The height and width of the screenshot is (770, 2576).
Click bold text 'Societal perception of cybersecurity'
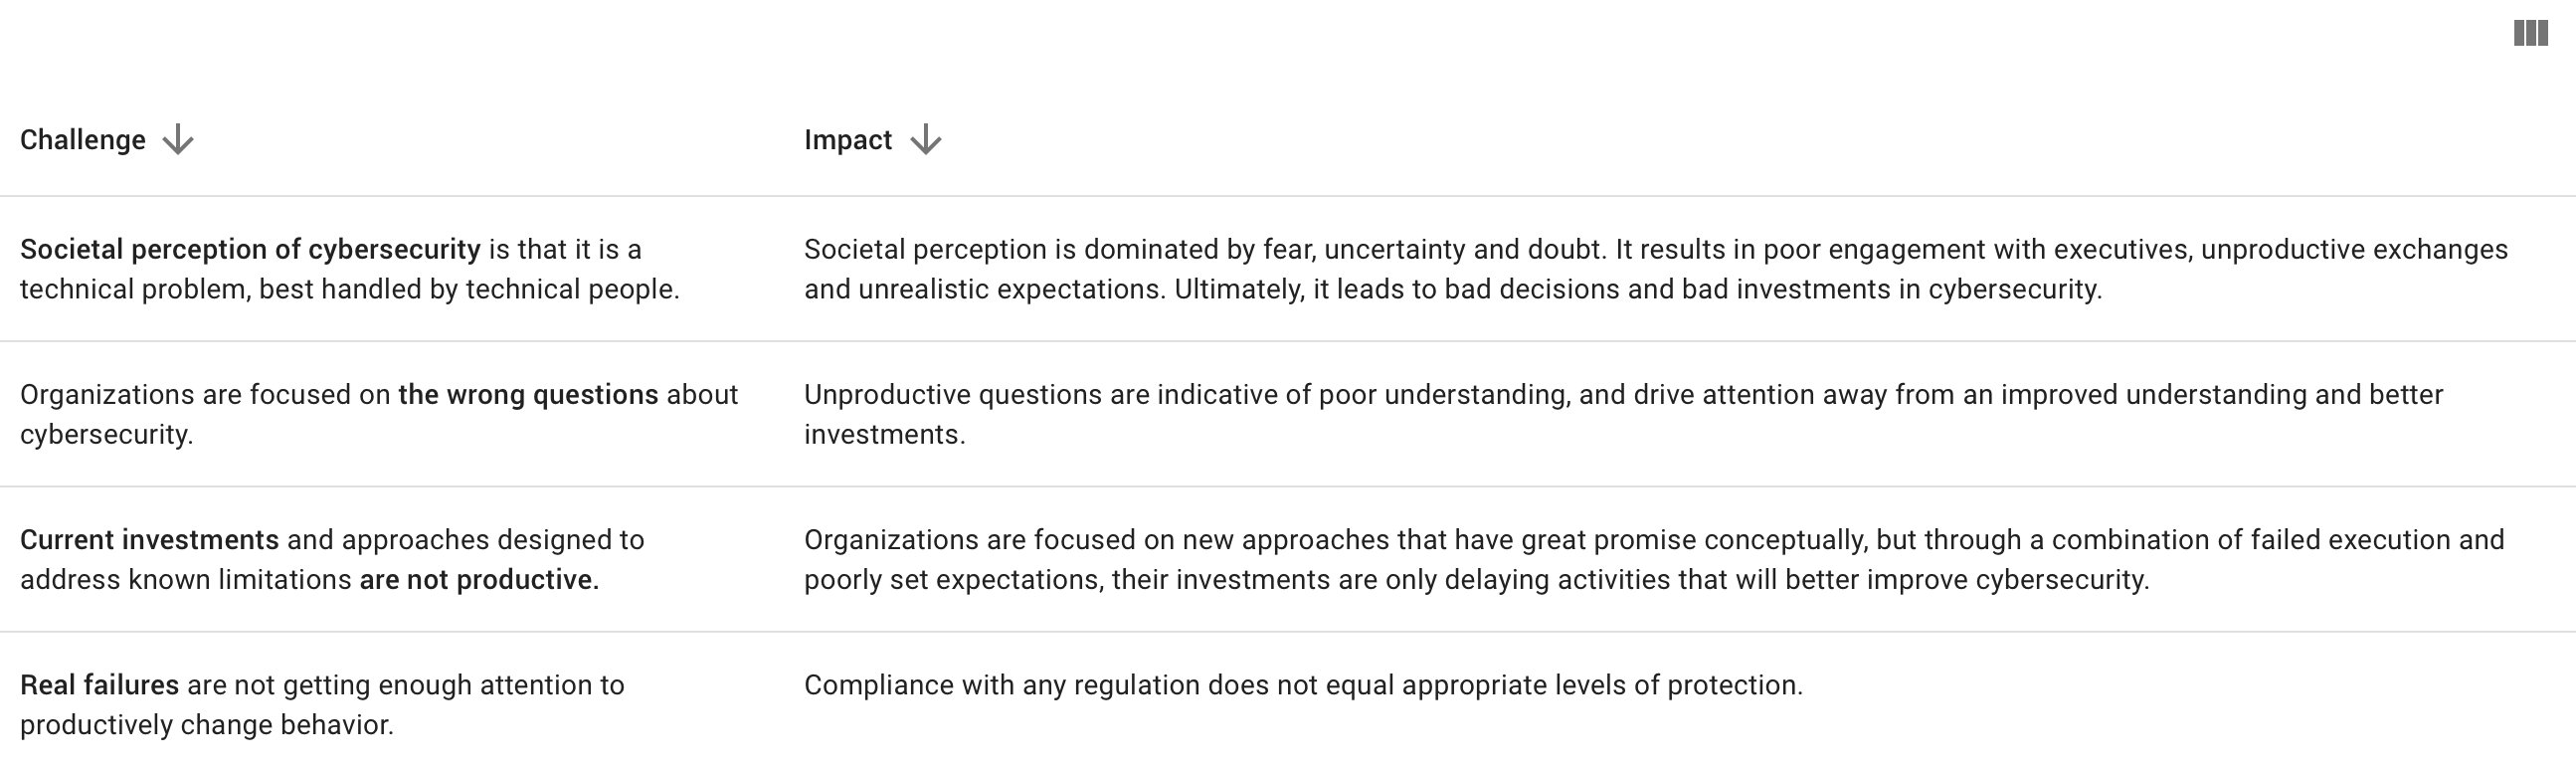250,249
